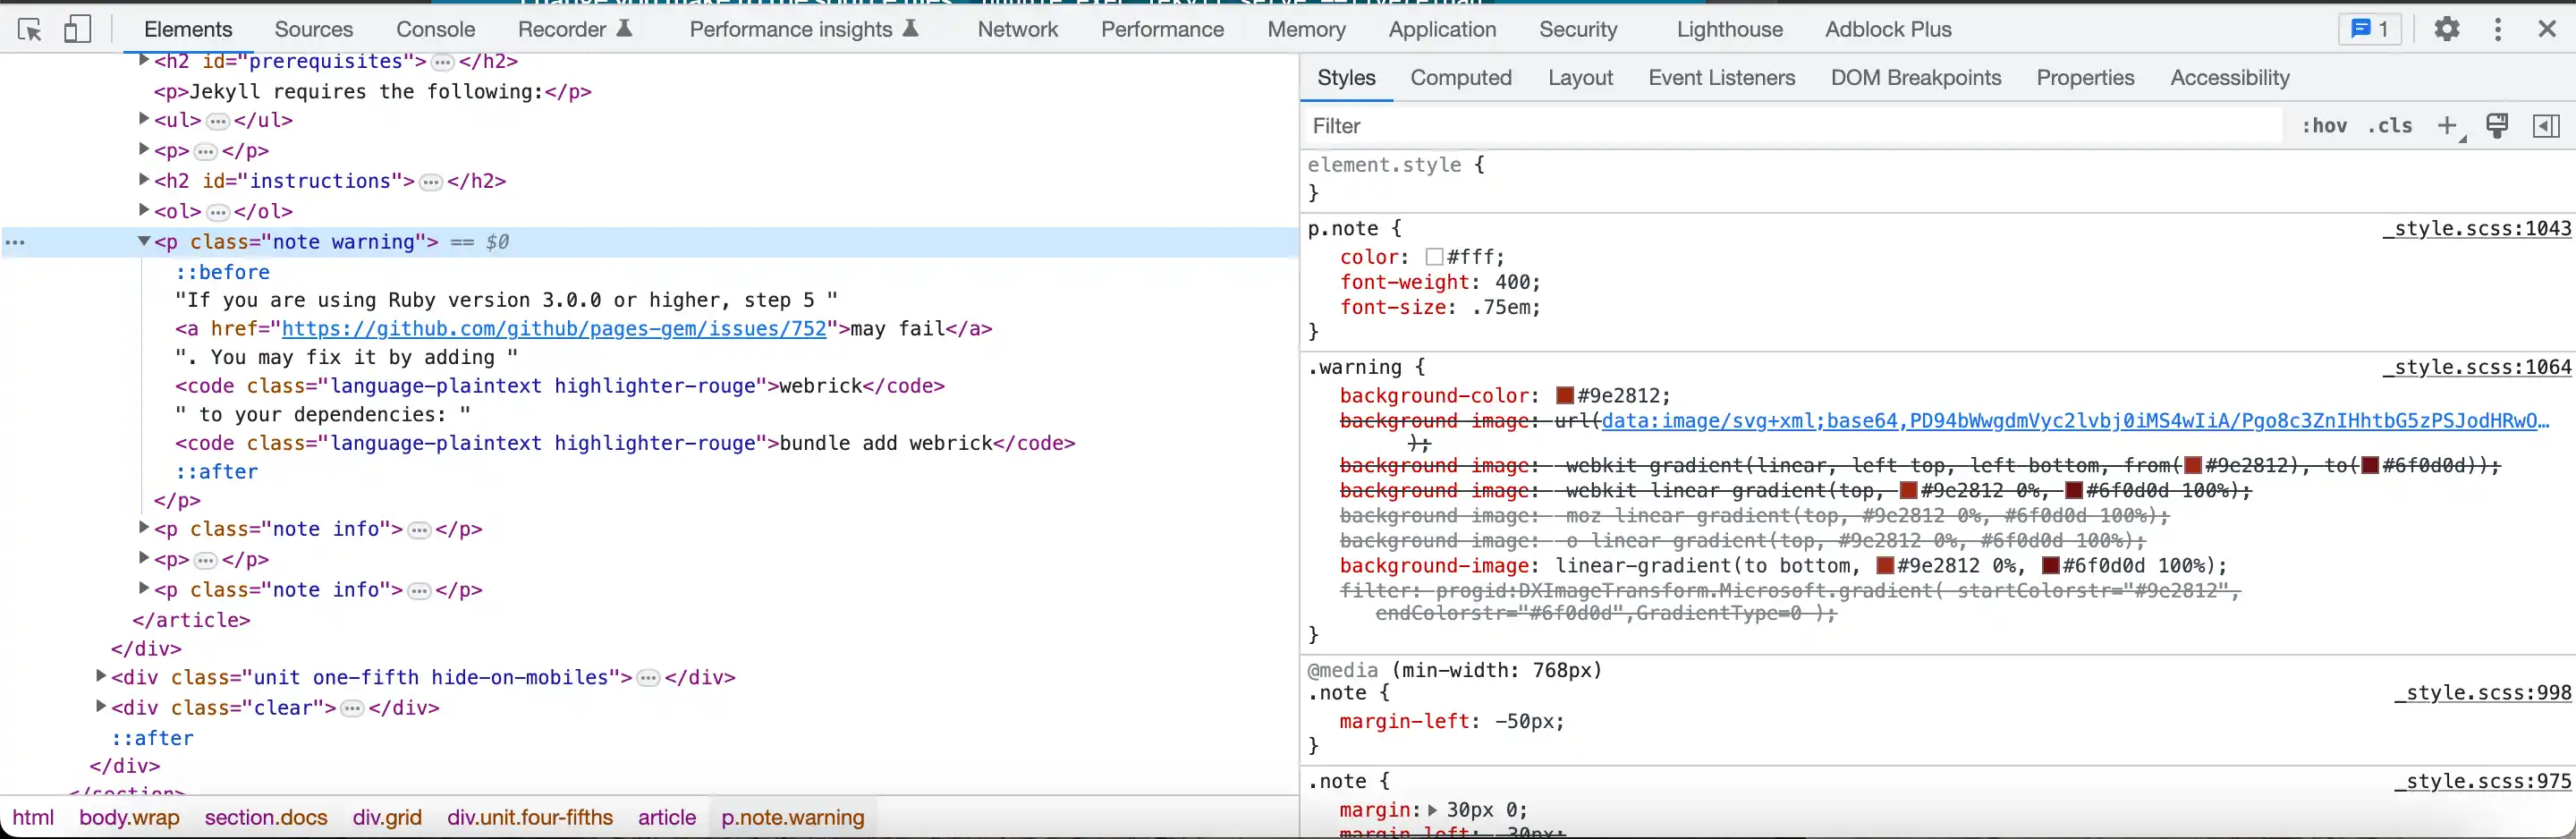The width and height of the screenshot is (2576, 839).
Task: Open the Layout pane tab
Action: pos(1580,78)
